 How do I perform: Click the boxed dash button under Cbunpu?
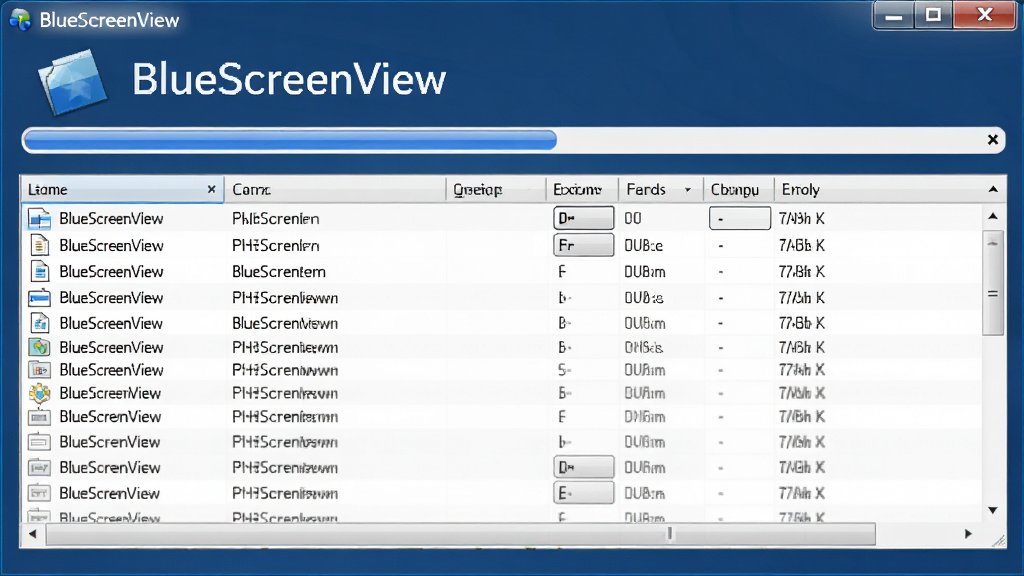click(739, 218)
